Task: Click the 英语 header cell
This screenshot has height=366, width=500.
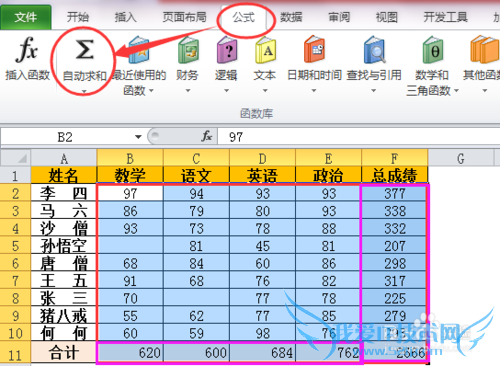Action: pos(262,175)
